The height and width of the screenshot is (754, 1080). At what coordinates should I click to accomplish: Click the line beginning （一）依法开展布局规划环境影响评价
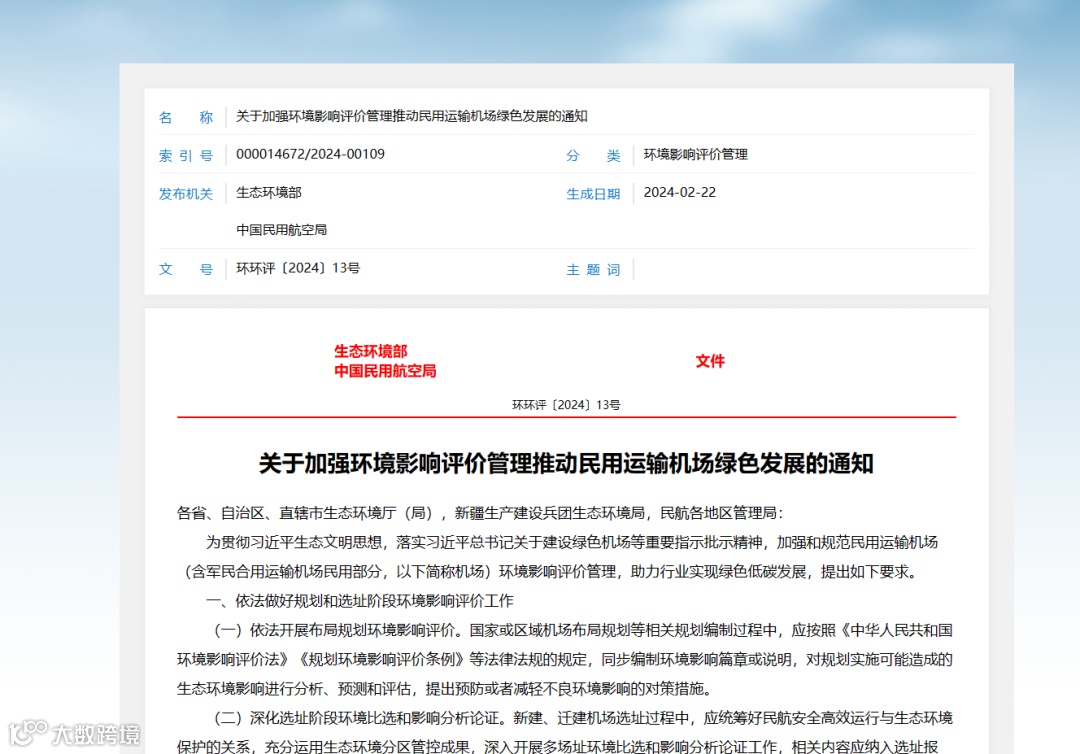(583, 630)
